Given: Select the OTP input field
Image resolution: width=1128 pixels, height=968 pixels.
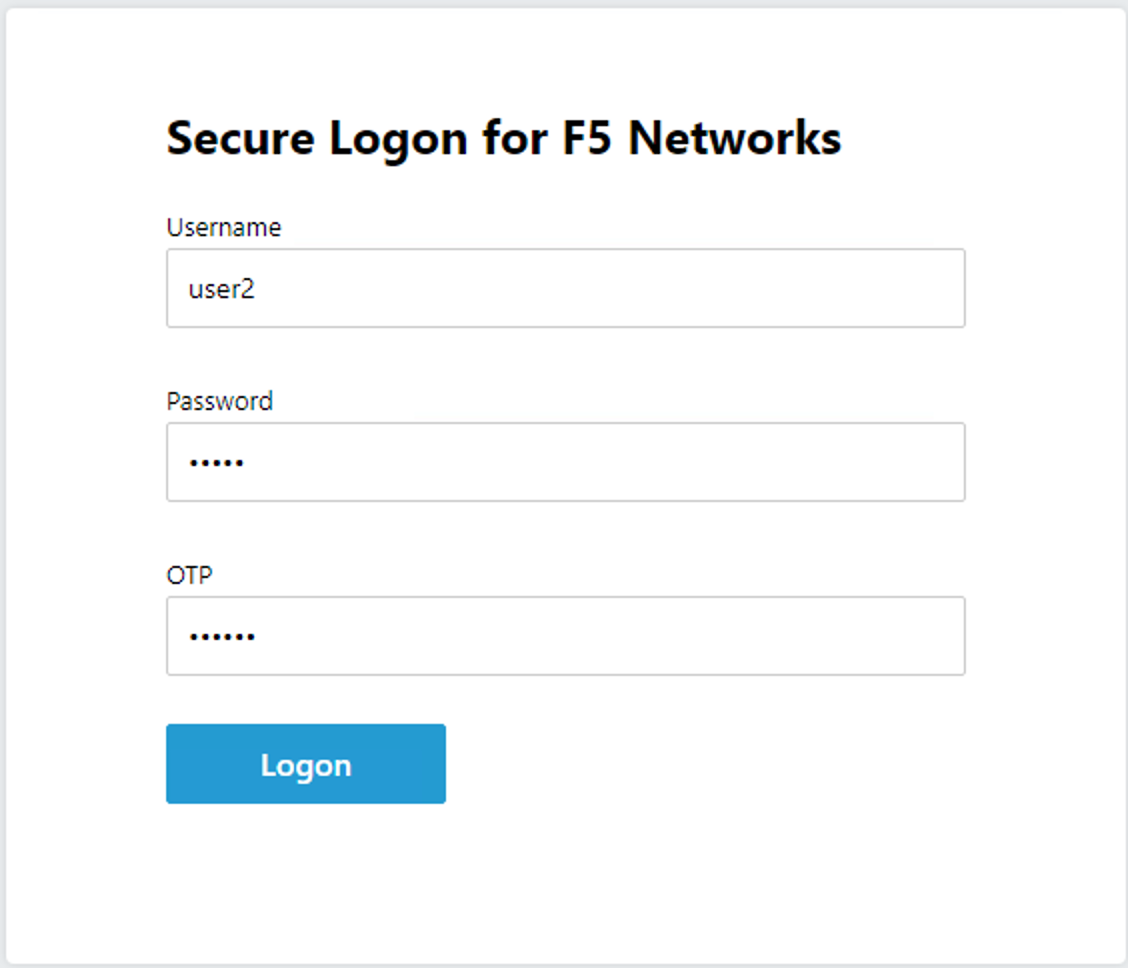Looking at the screenshot, I should click(x=565, y=636).
